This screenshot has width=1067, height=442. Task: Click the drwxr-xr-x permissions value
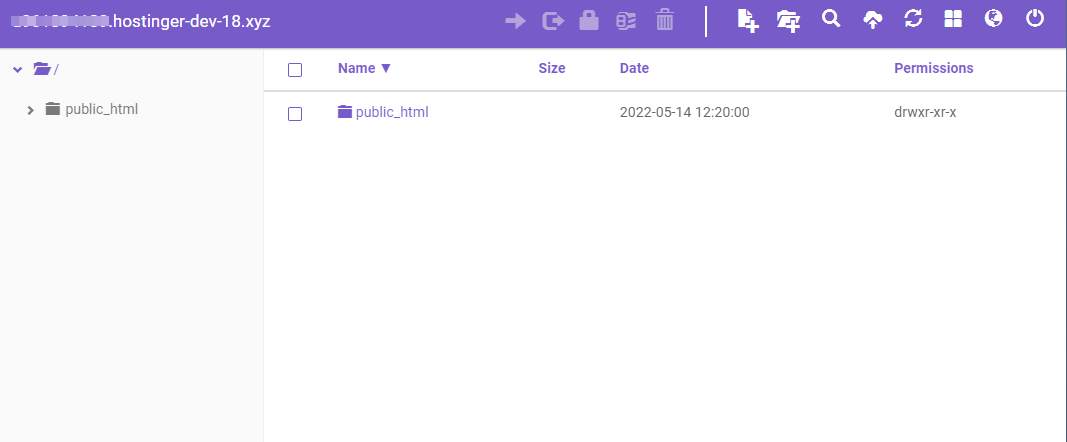925,112
